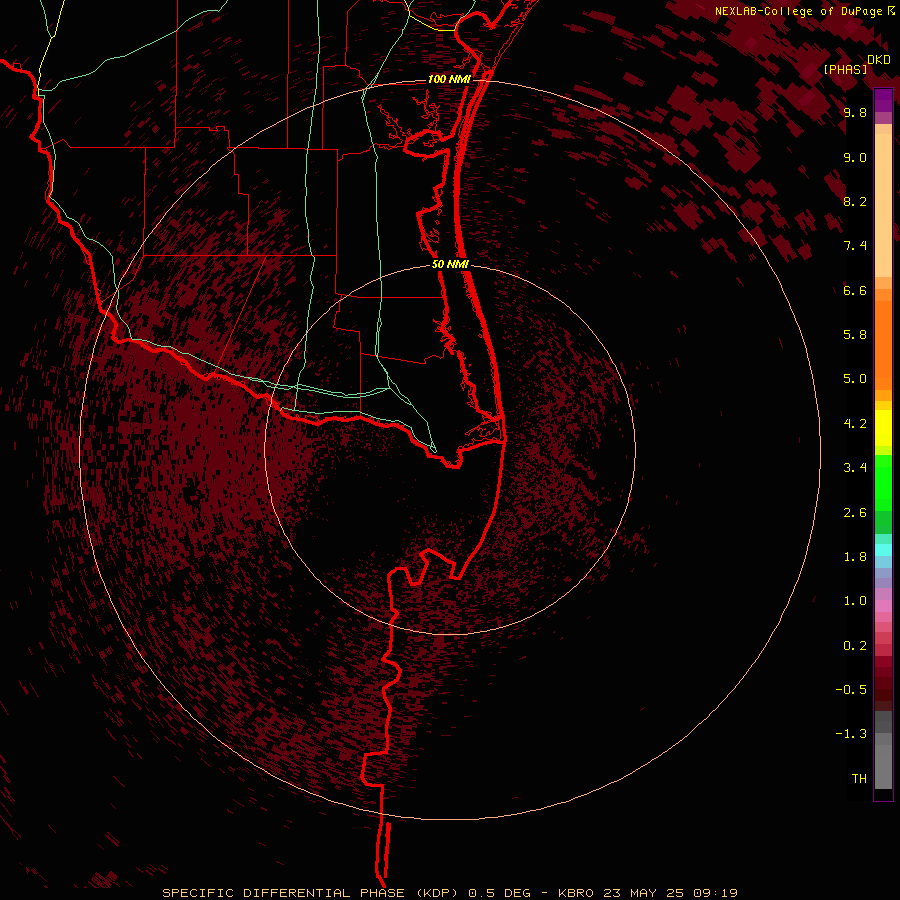The width and height of the screenshot is (900, 900).
Task: Click the 1.8 scale value
Action: (855, 557)
